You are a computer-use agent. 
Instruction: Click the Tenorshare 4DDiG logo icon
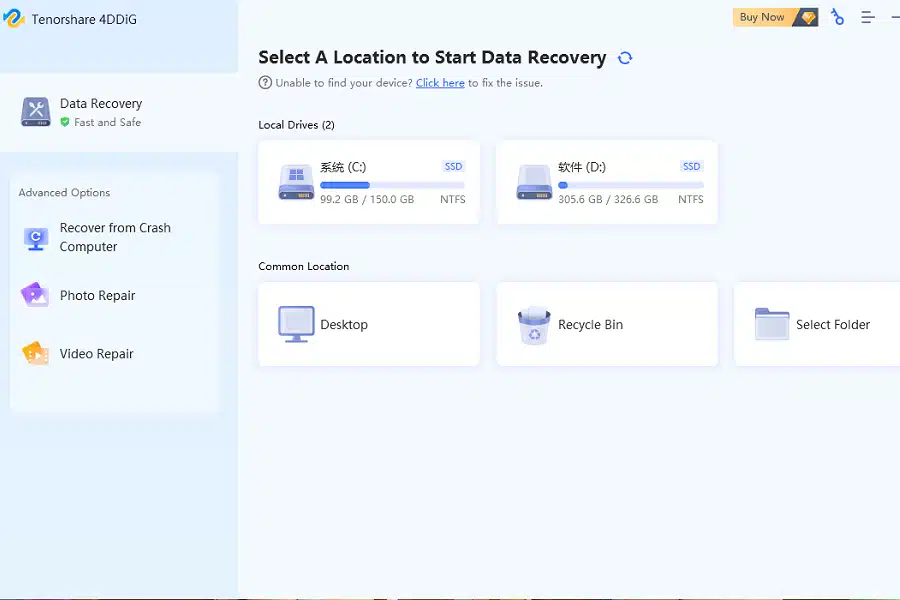[x=14, y=18]
